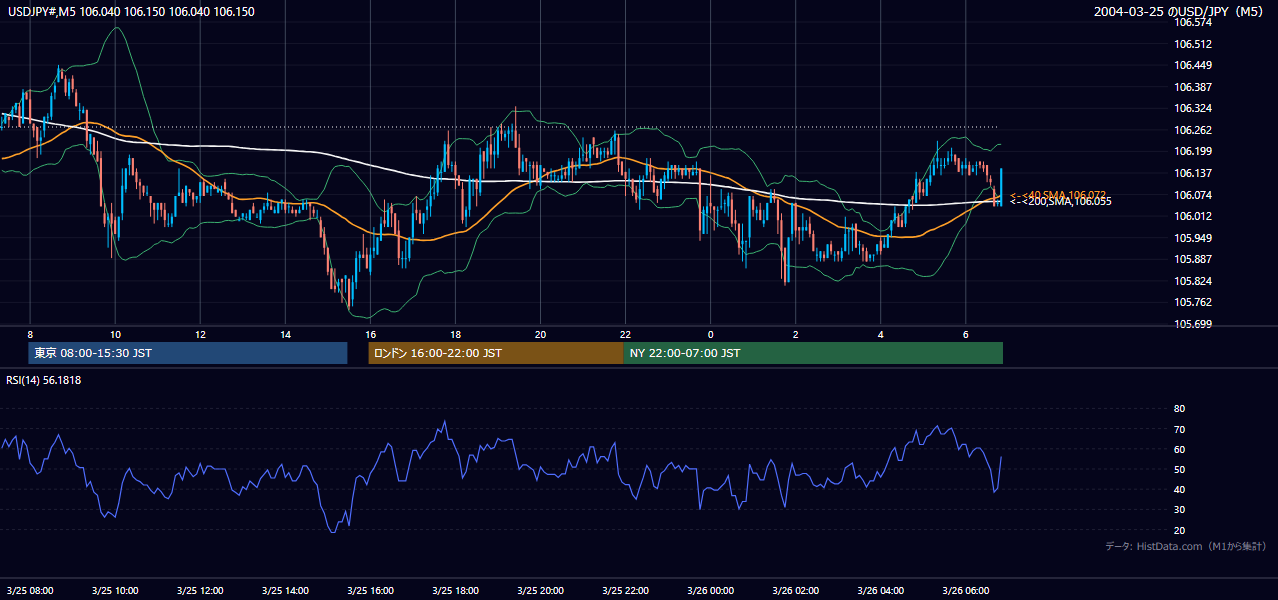The image size is (1278, 600).
Task: Click the 2004-03-25 のUSD/JPY (M5) heading
Action: click(x=1180, y=12)
